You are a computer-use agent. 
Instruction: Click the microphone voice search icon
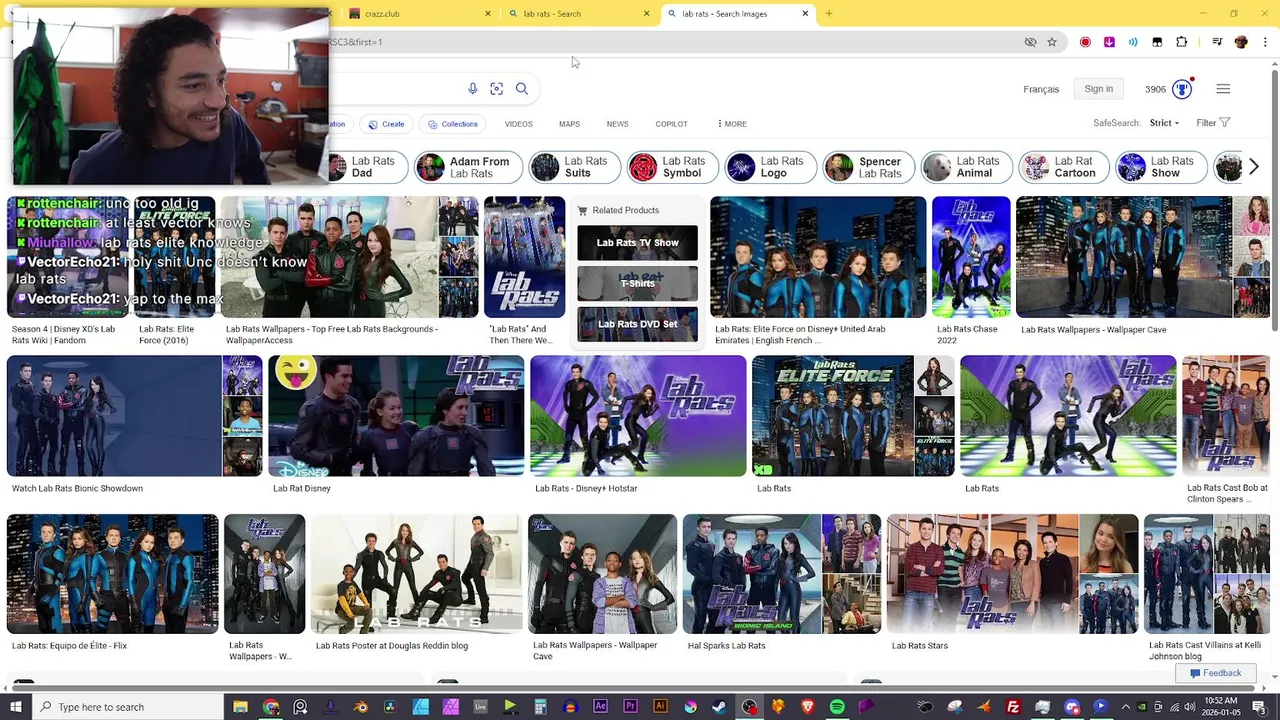[x=473, y=89]
